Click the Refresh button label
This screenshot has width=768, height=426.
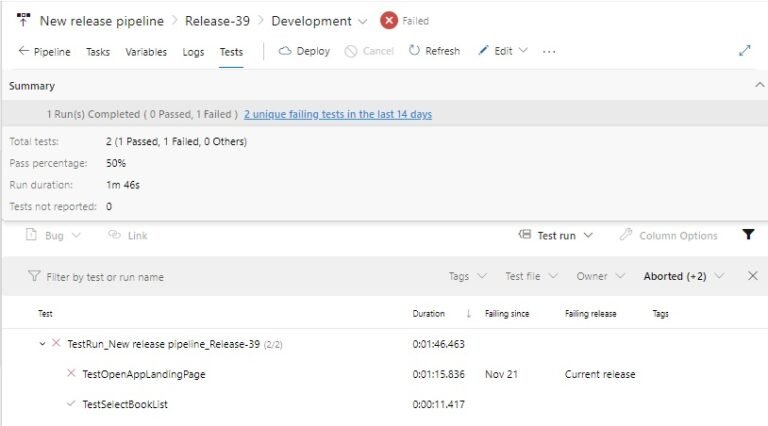click(x=442, y=51)
